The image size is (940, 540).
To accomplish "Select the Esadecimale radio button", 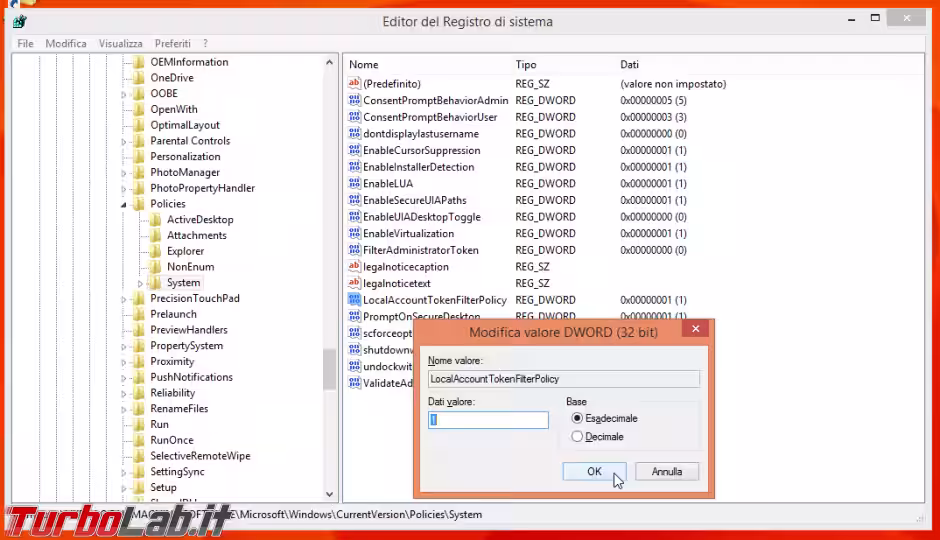I will click(577, 418).
